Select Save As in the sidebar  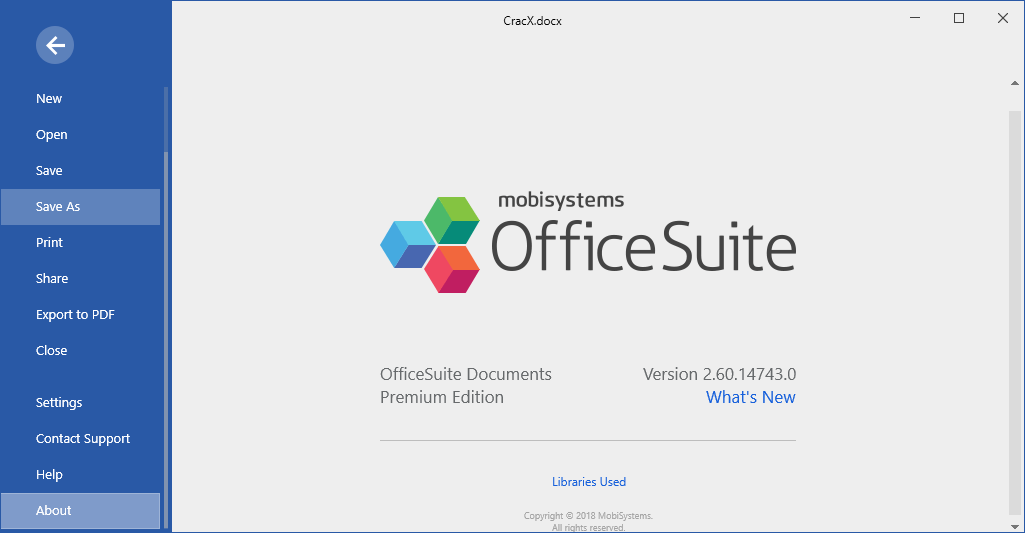point(80,207)
